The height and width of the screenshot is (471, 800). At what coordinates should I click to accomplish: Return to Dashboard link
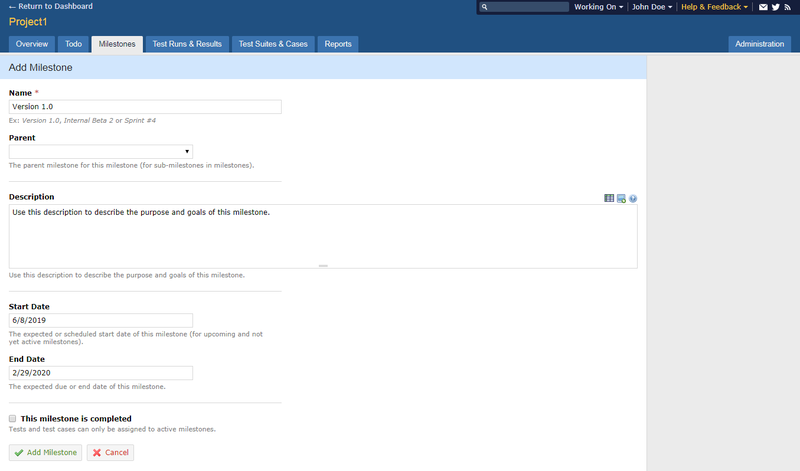pos(51,7)
